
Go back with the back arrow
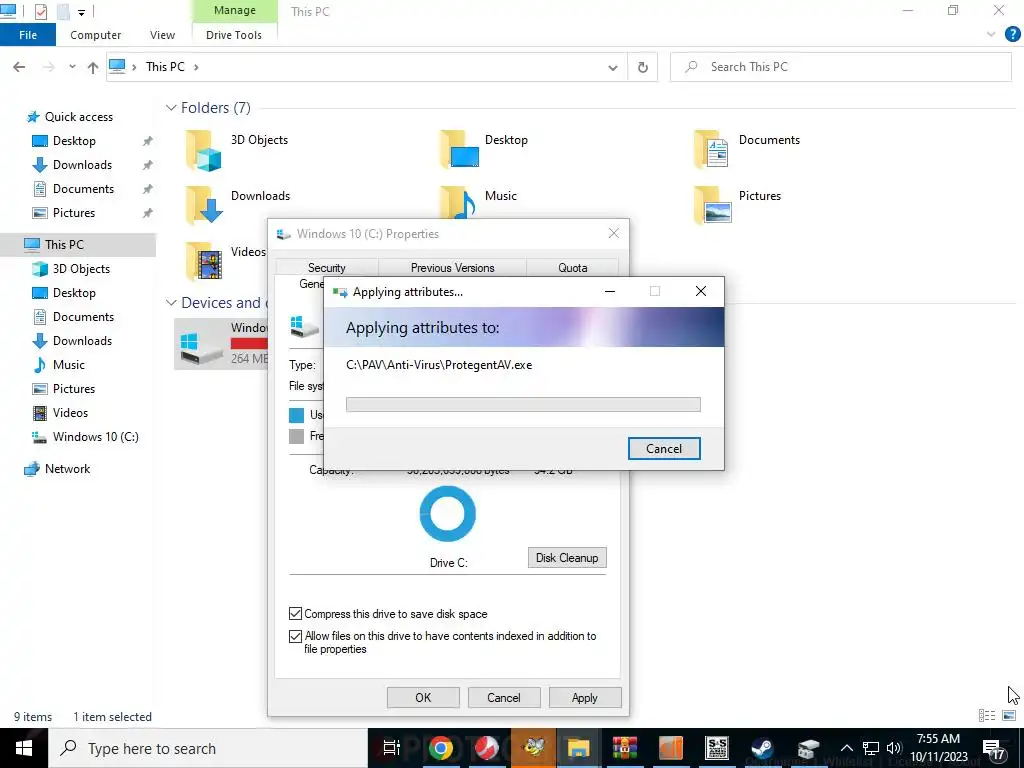(x=19, y=67)
